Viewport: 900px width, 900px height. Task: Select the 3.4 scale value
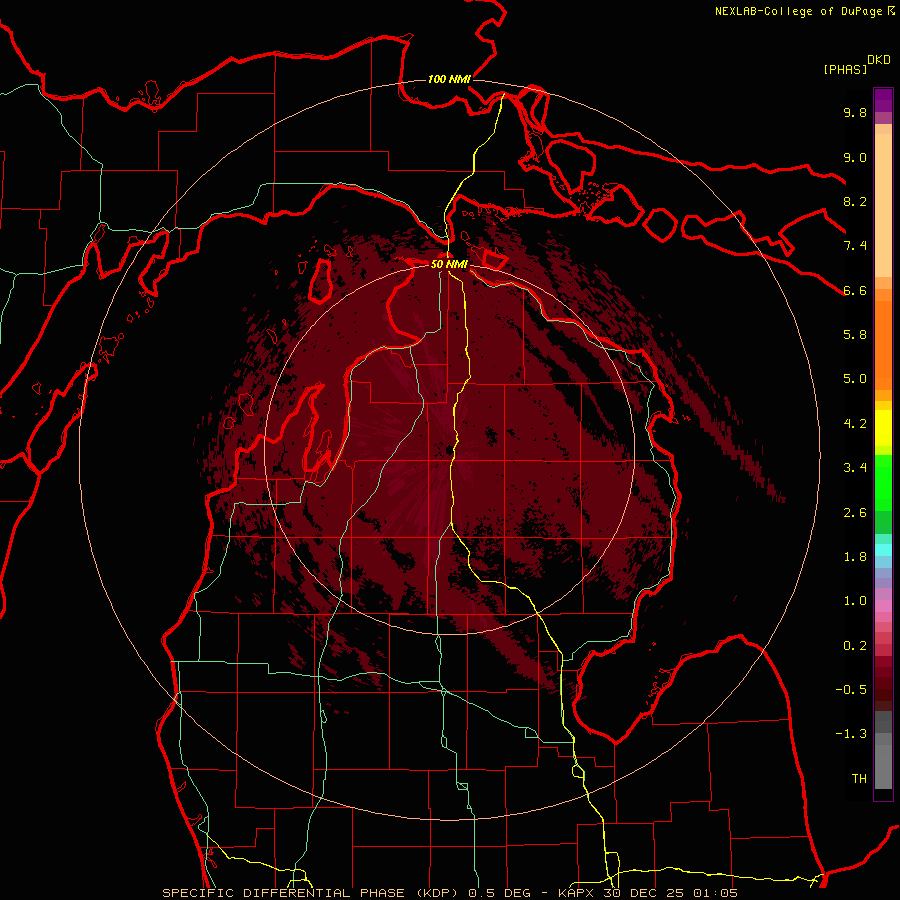(855, 468)
